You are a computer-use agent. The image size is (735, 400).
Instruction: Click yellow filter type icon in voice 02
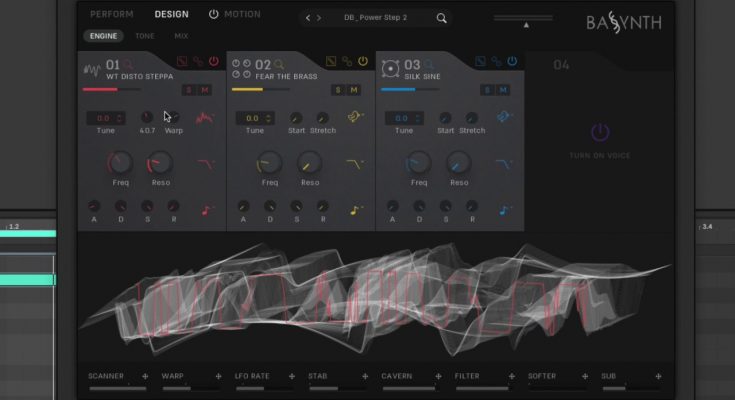355,164
